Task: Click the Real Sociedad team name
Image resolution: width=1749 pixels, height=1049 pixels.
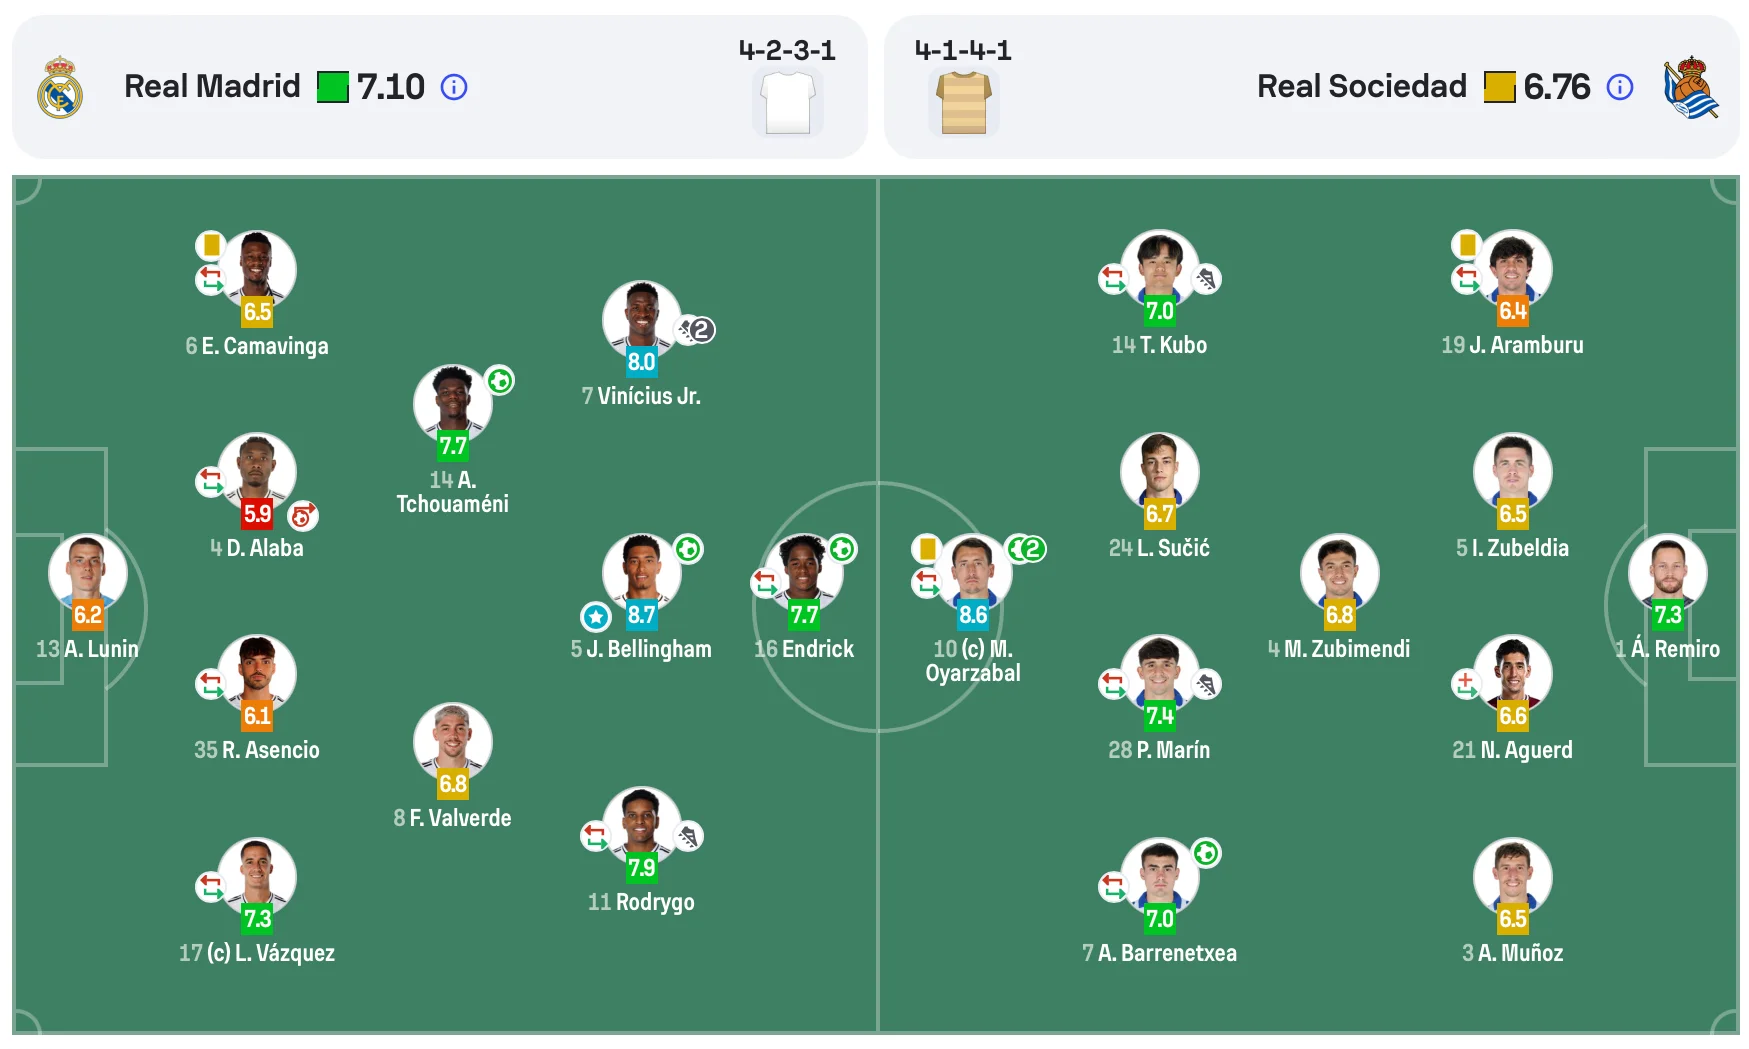Action: [1361, 87]
